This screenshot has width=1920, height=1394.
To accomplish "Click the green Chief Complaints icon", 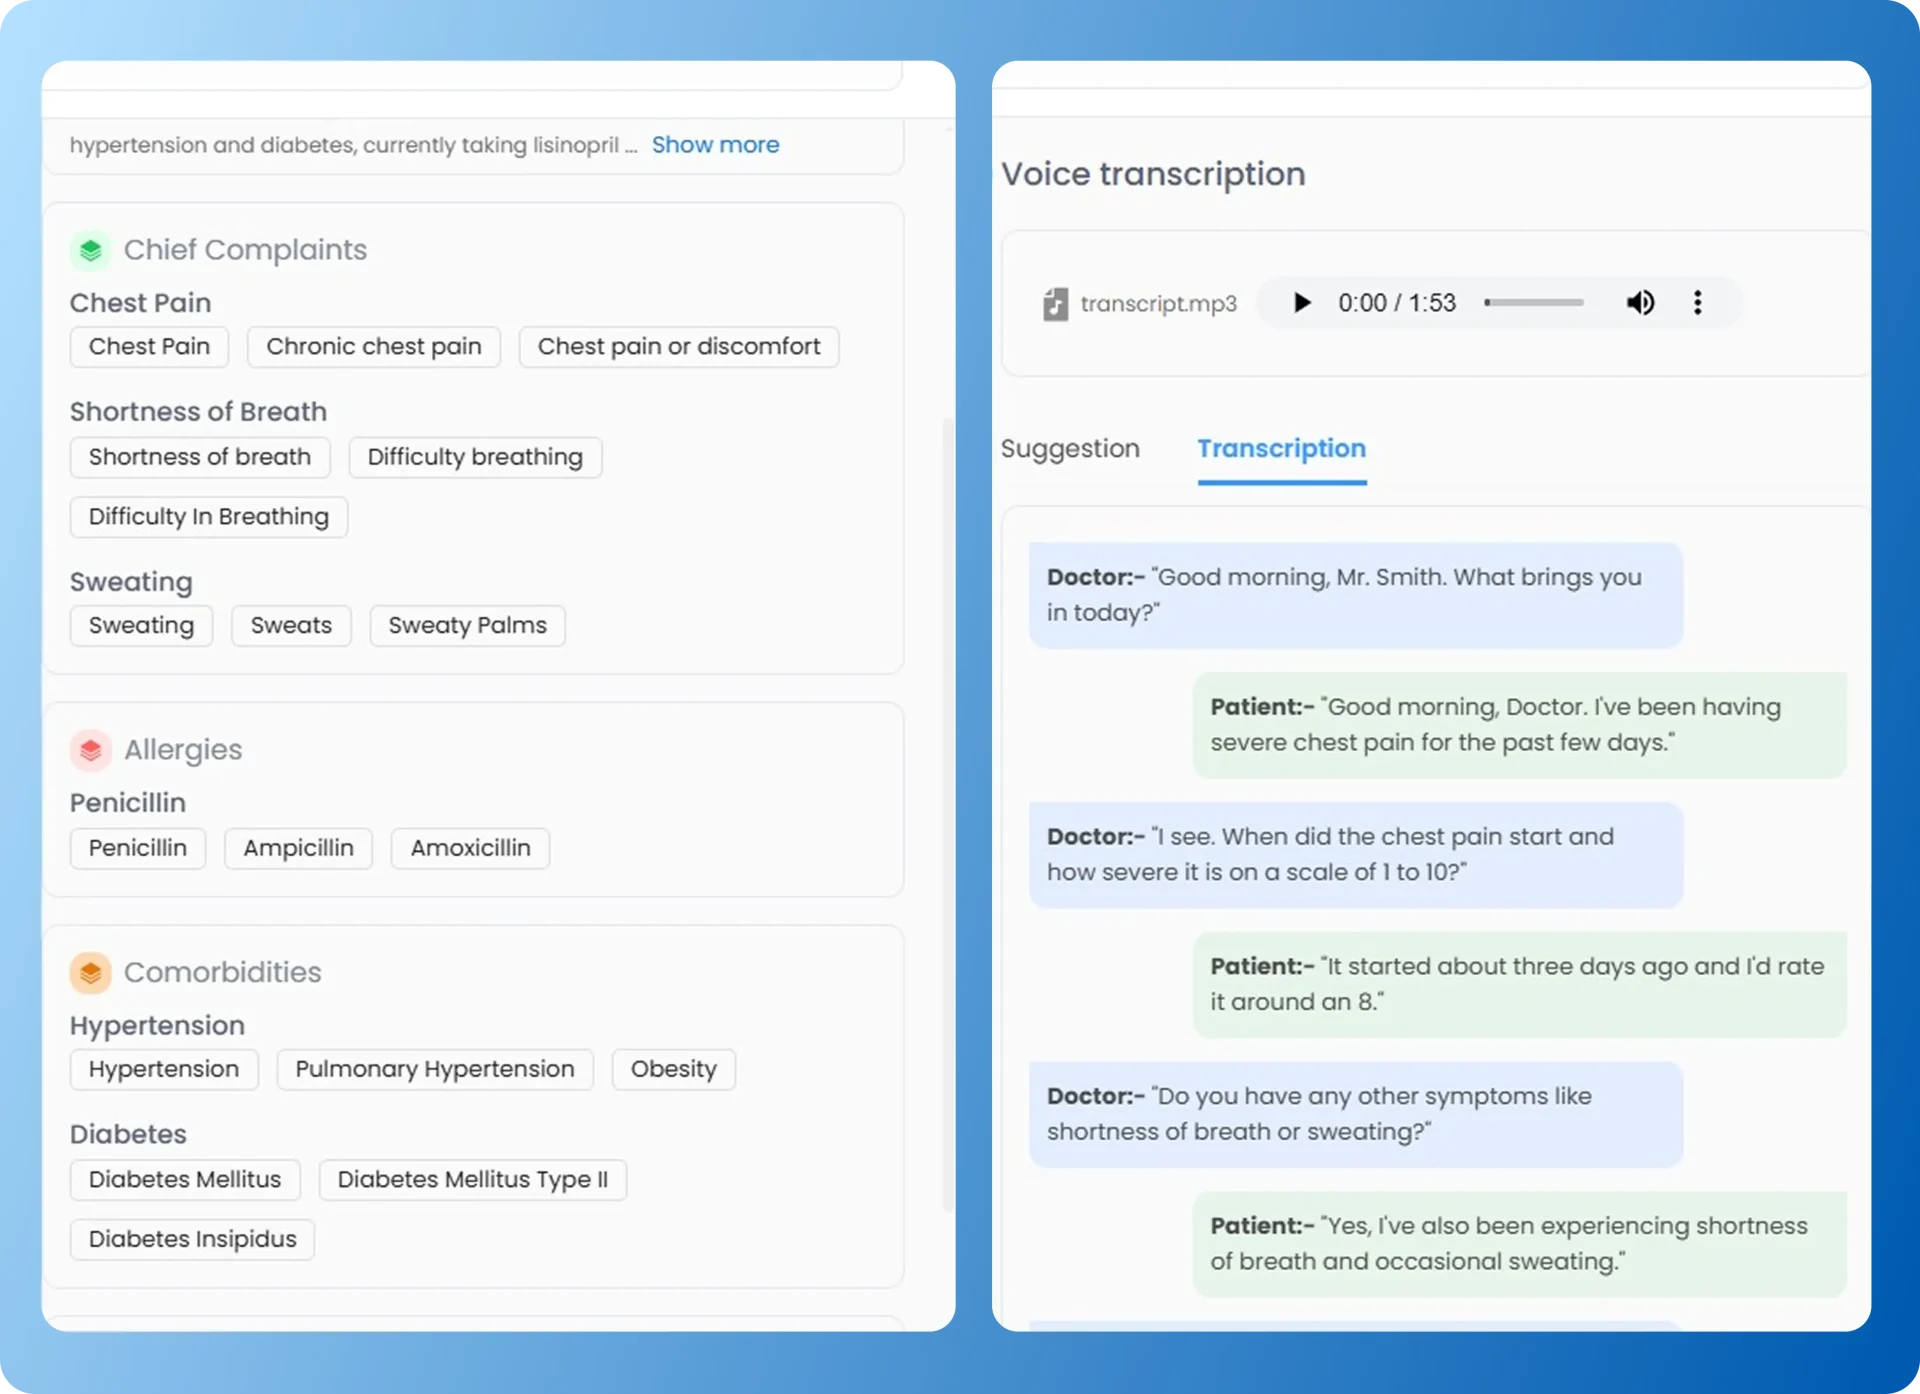I will coord(91,250).
